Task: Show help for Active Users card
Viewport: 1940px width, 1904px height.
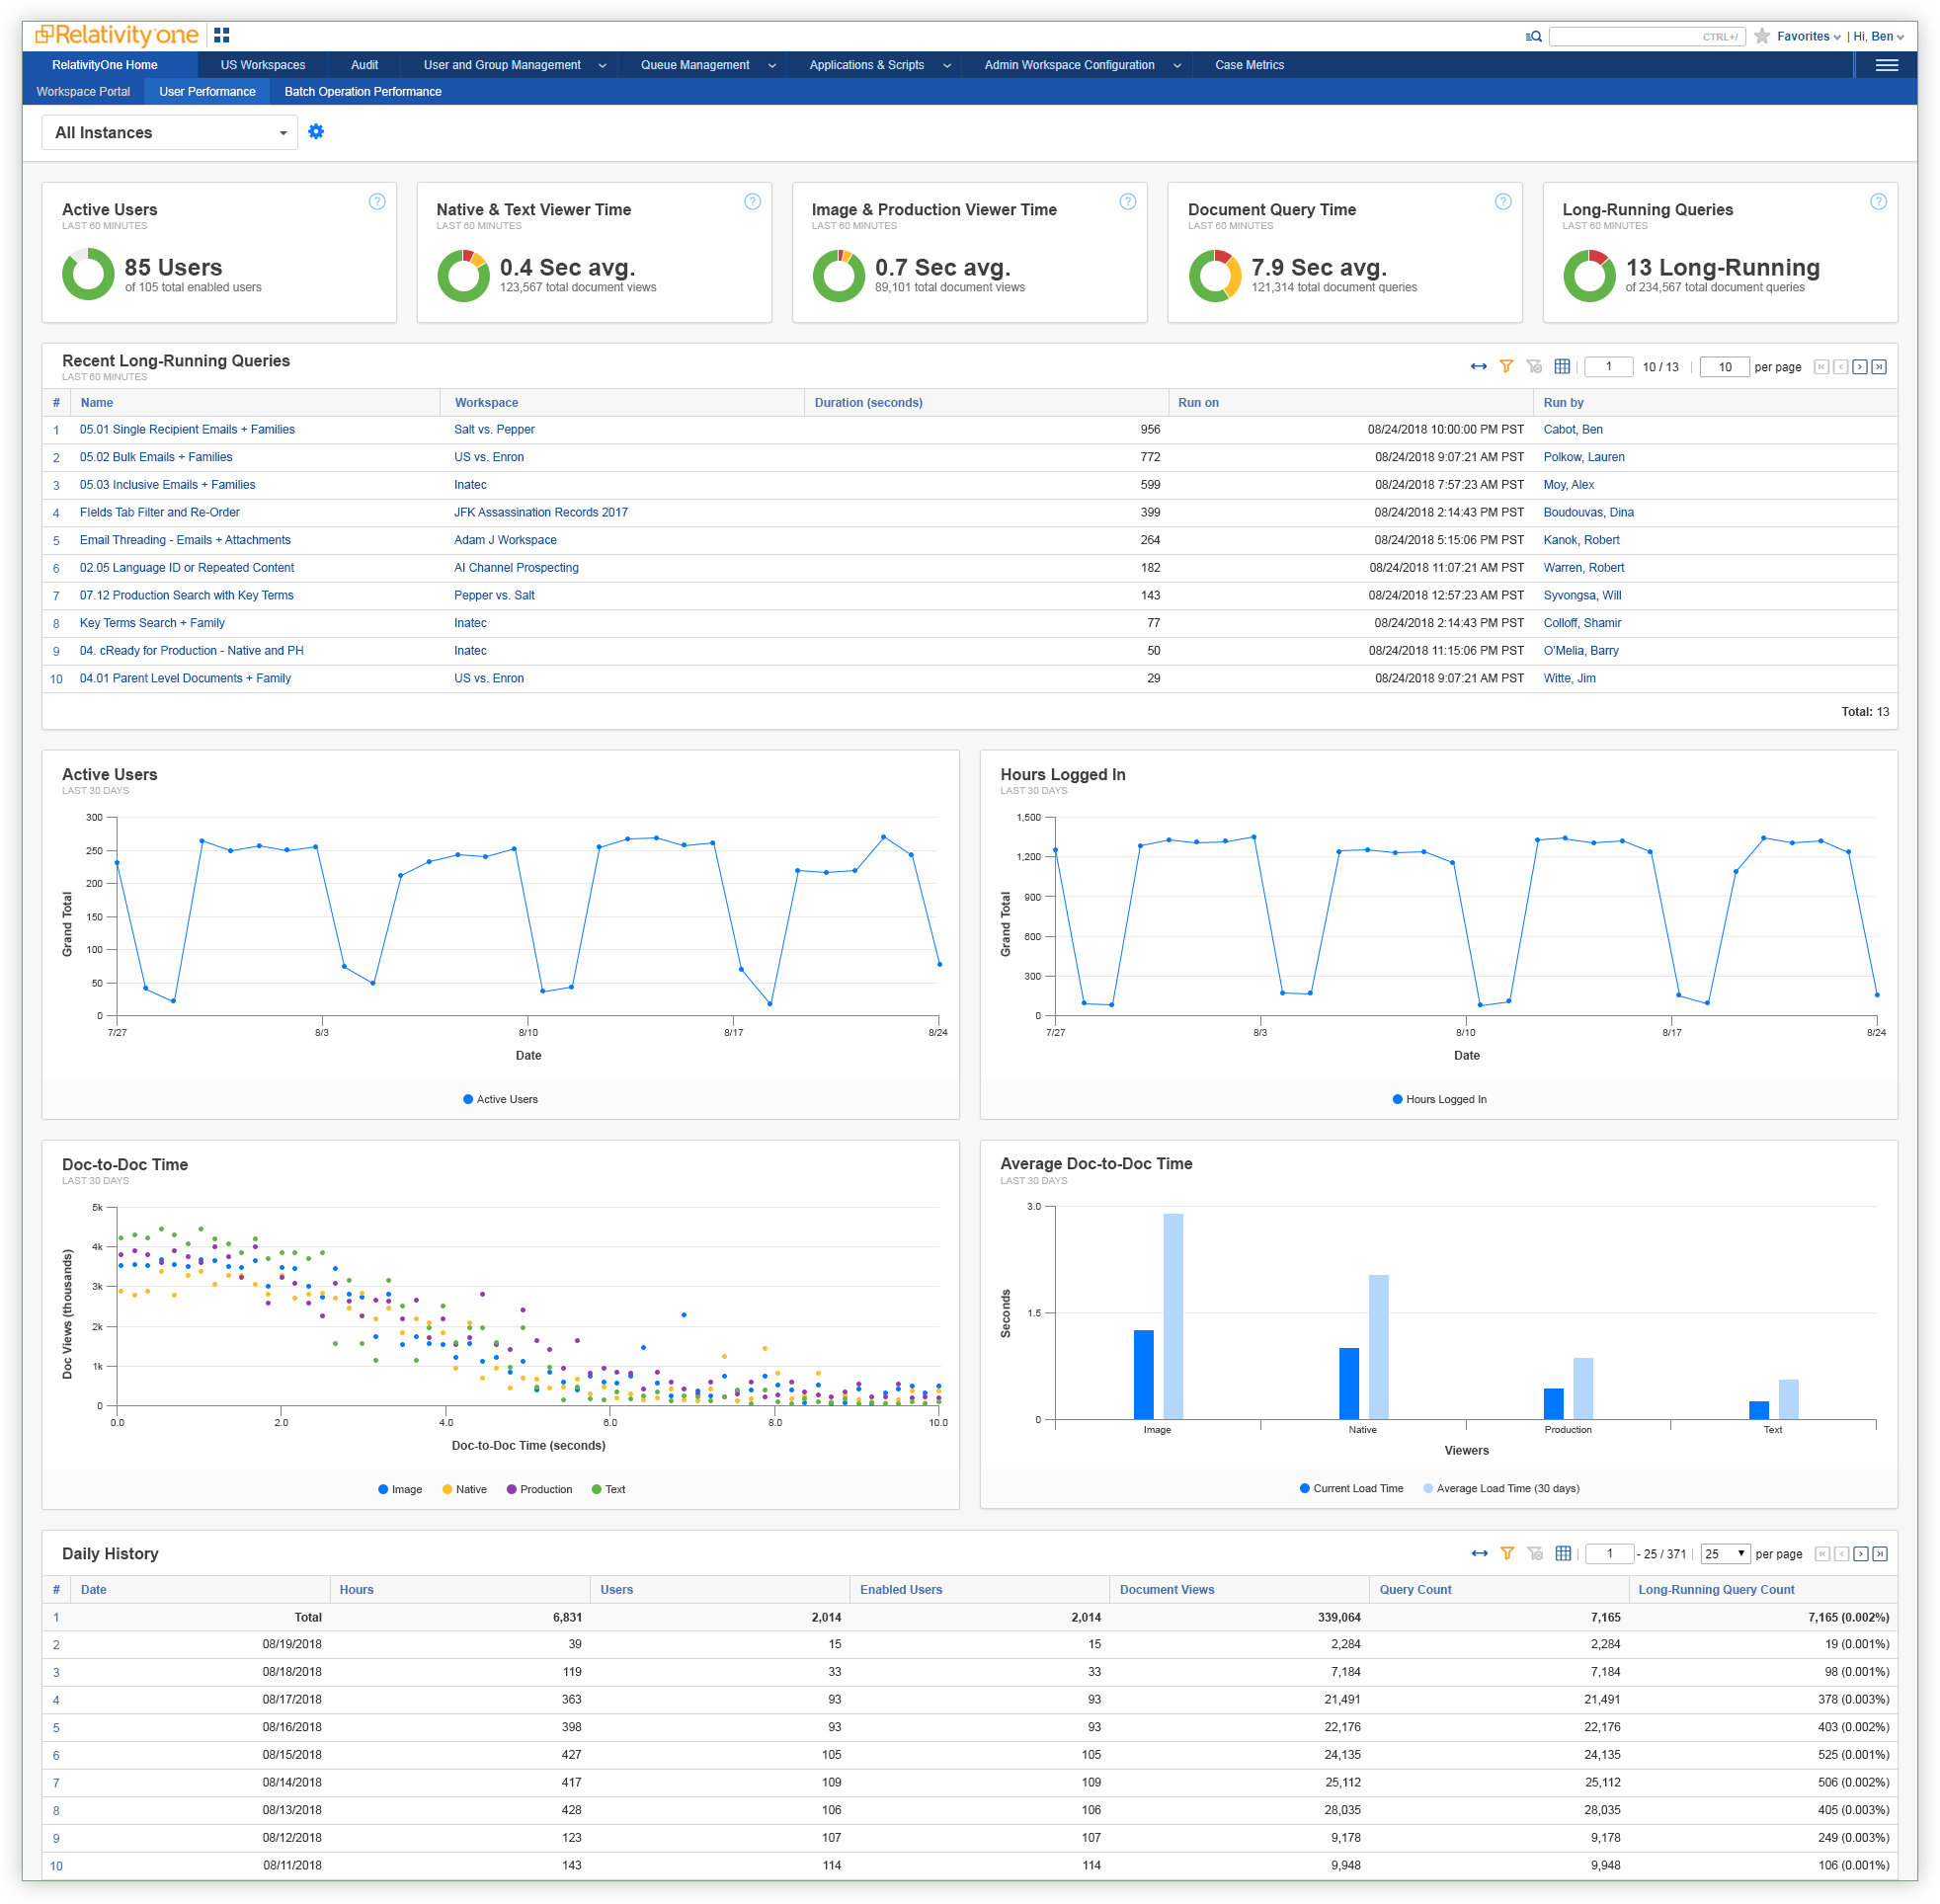Action: [377, 202]
